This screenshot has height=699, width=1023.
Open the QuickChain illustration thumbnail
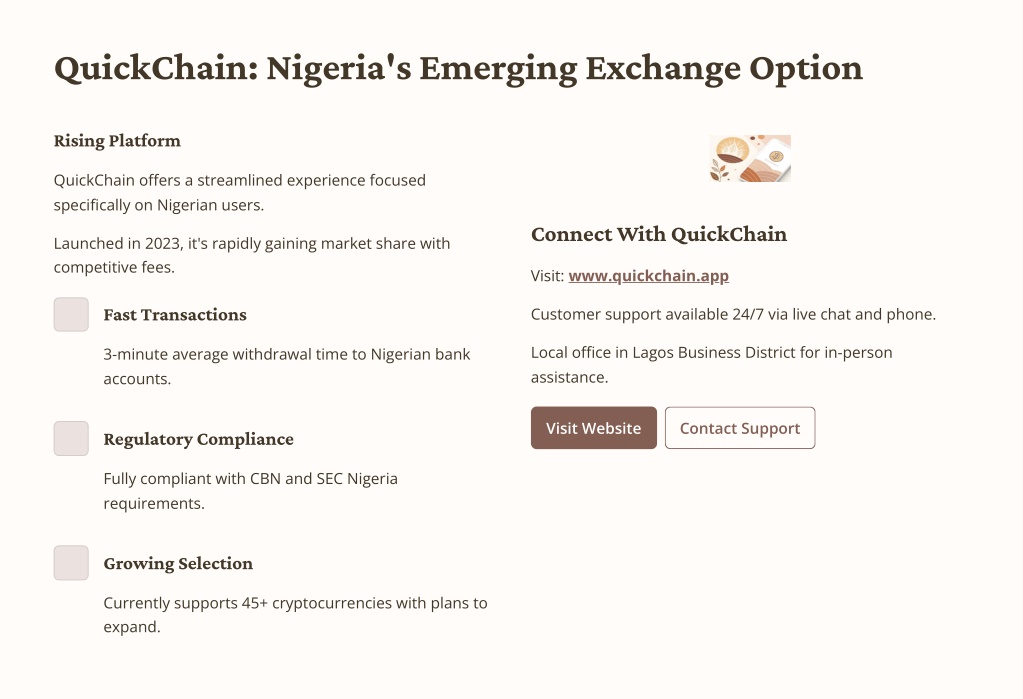click(750, 159)
